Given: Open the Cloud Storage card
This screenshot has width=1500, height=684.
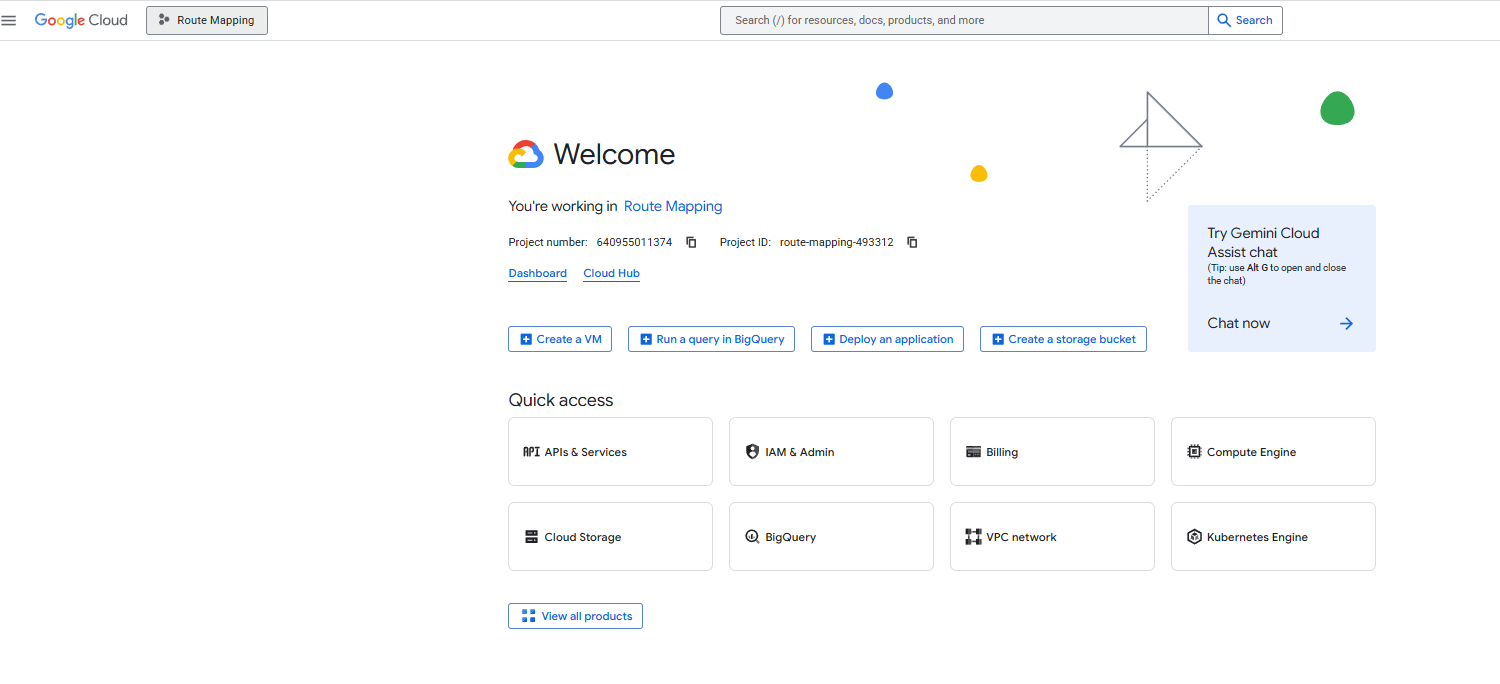Looking at the screenshot, I should coord(610,537).
